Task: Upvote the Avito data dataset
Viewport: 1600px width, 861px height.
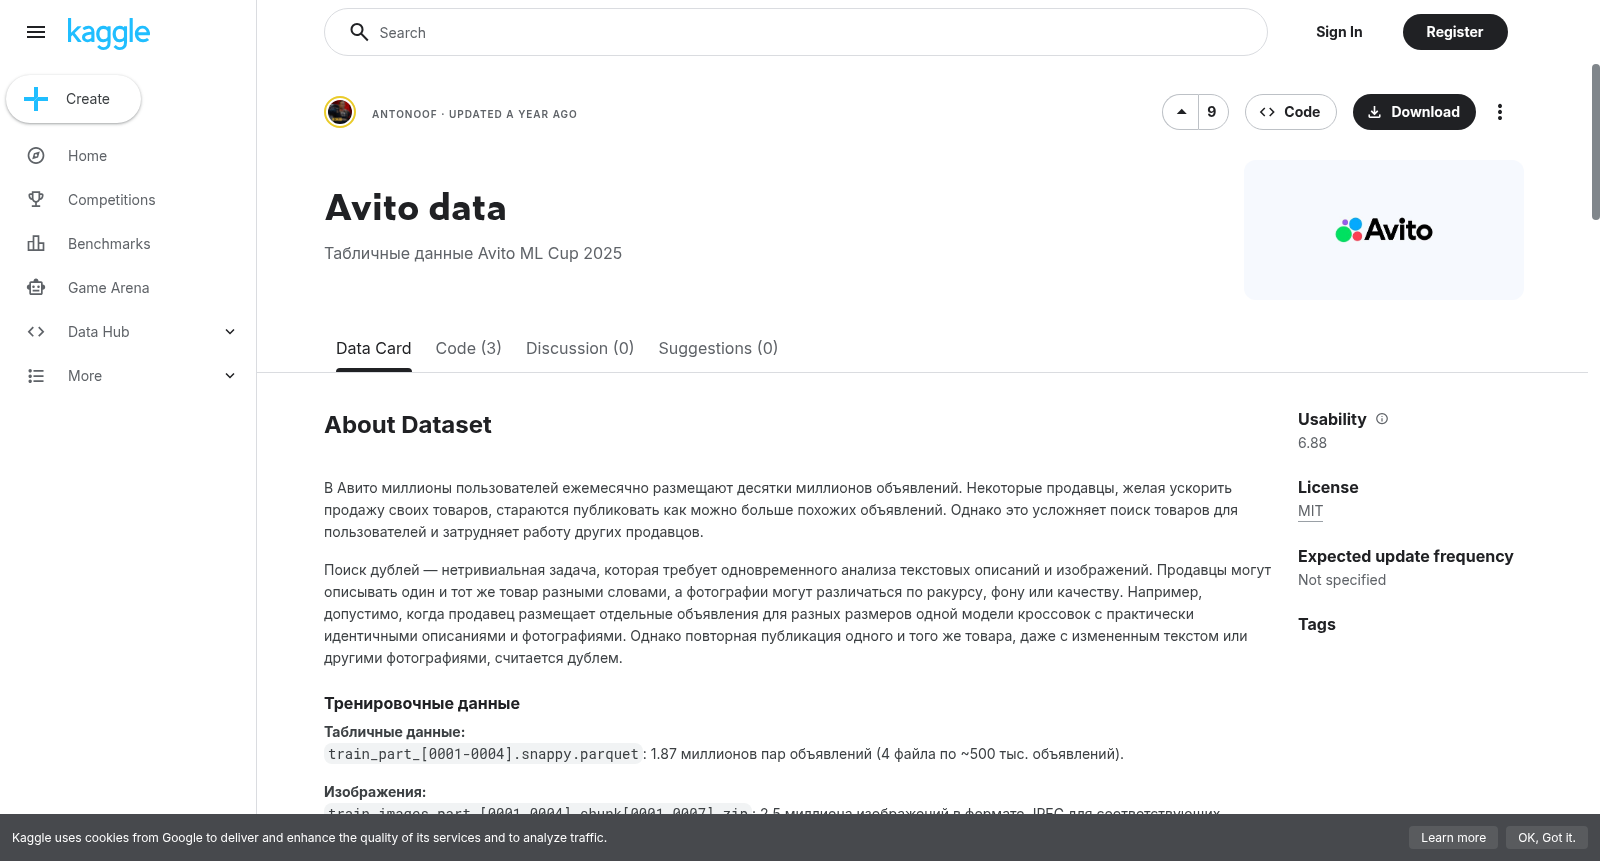Action: coord(1181,112)
